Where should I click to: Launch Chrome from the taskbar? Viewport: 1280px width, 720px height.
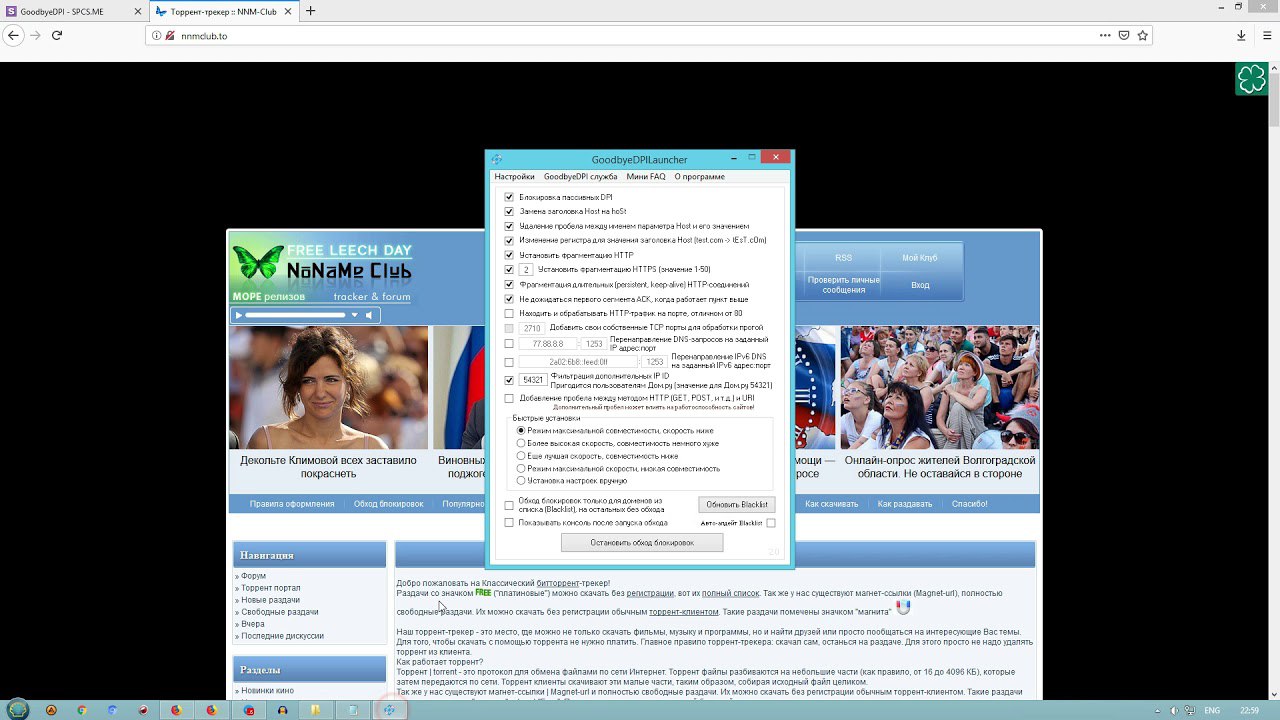tap(82, 710)
